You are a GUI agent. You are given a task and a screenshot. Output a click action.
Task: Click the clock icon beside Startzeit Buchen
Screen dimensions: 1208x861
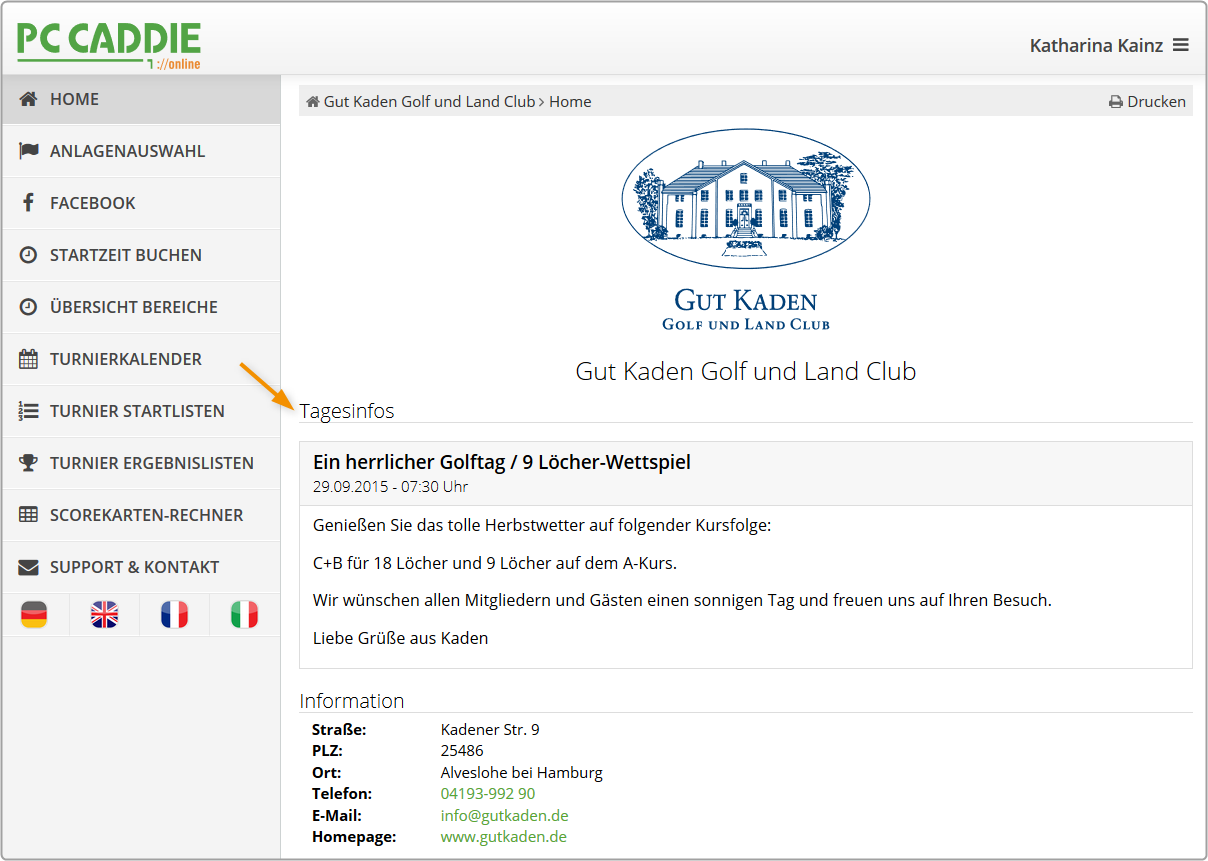(x=29, y=255)
